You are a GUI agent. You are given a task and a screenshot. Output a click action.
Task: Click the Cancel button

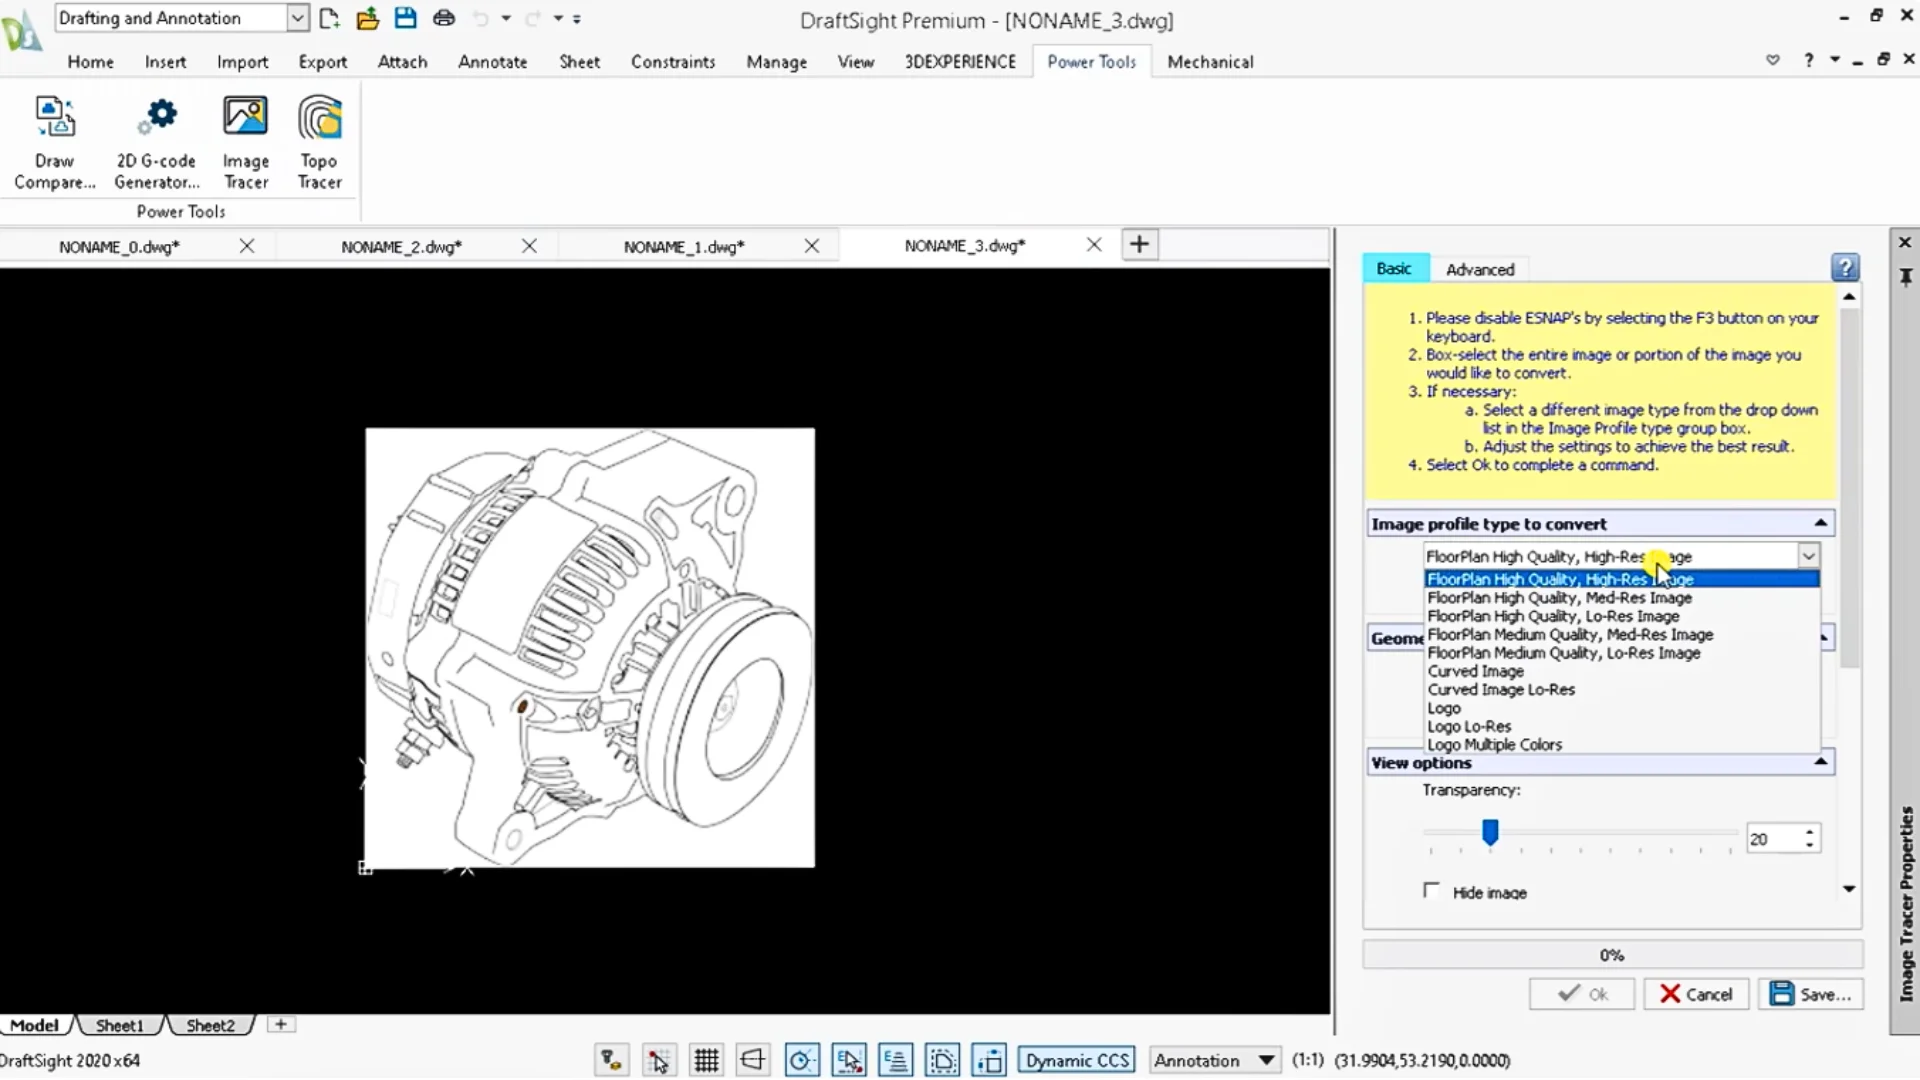[1696, 994]
